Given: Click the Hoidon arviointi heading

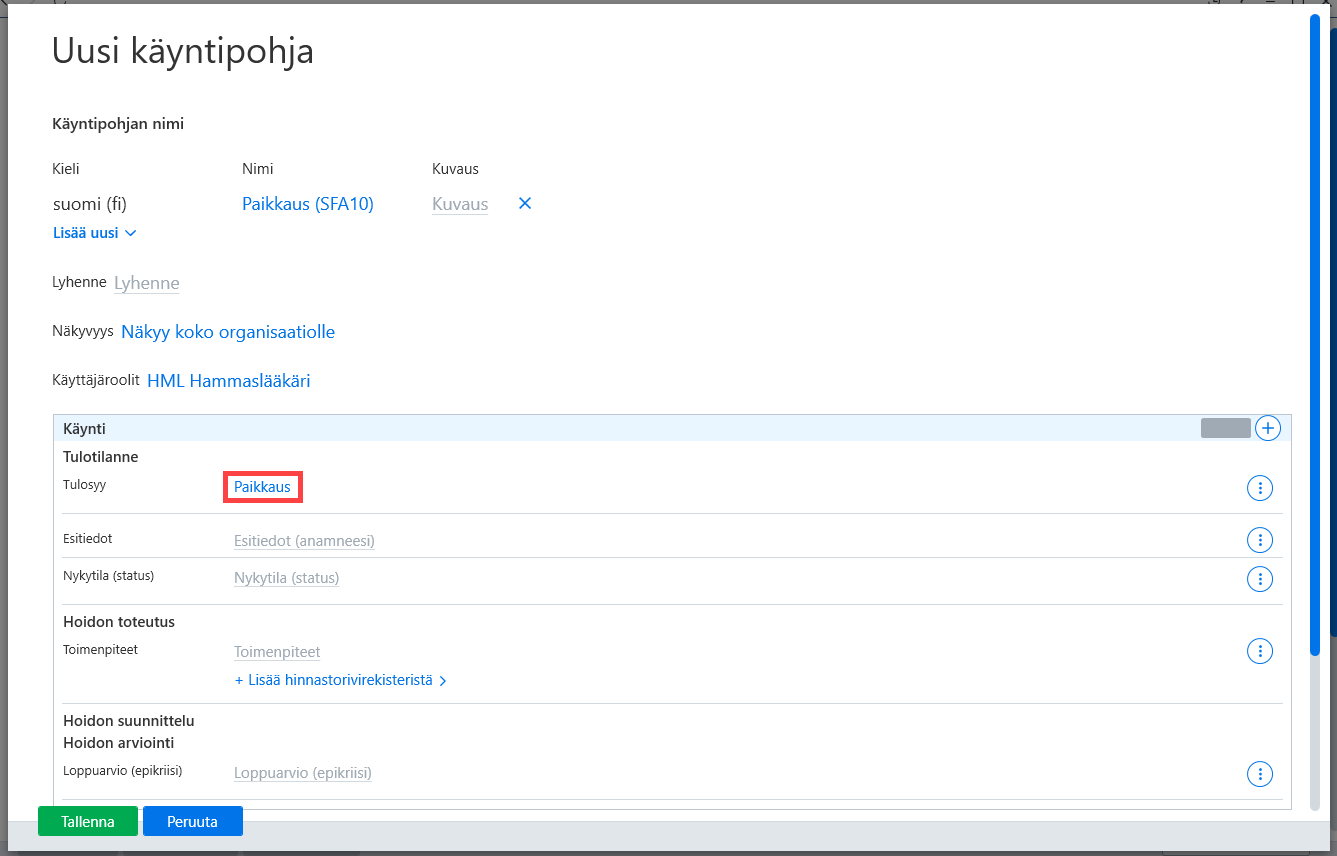Looking at the screenshot, I should 119,743.
